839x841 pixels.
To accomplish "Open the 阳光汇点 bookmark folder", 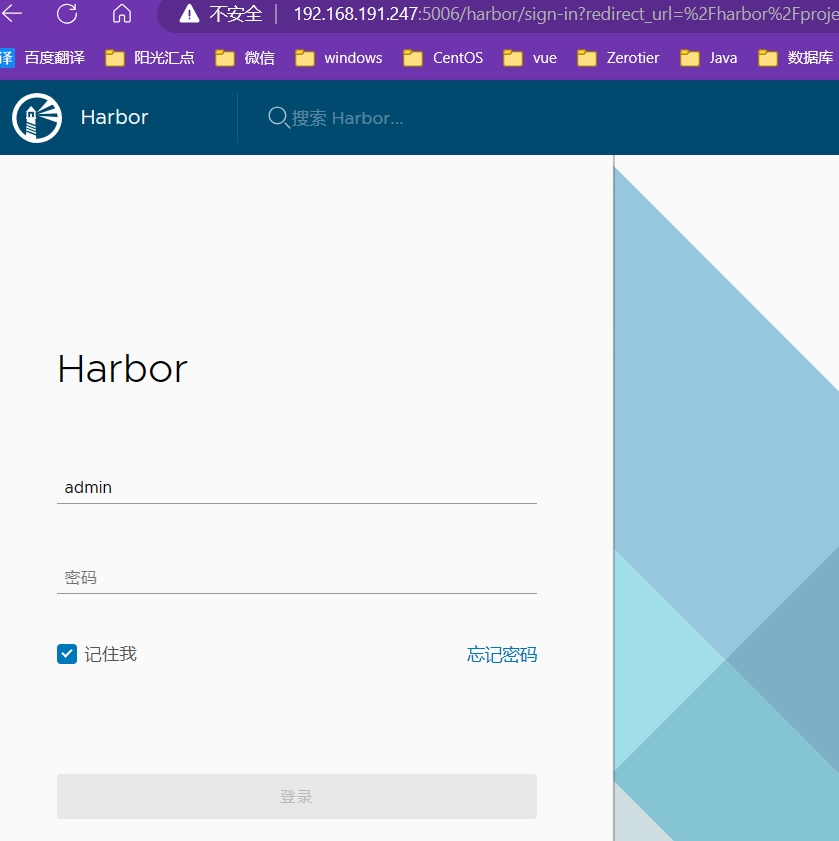I will pyautogui.click(x=150, y=57).
